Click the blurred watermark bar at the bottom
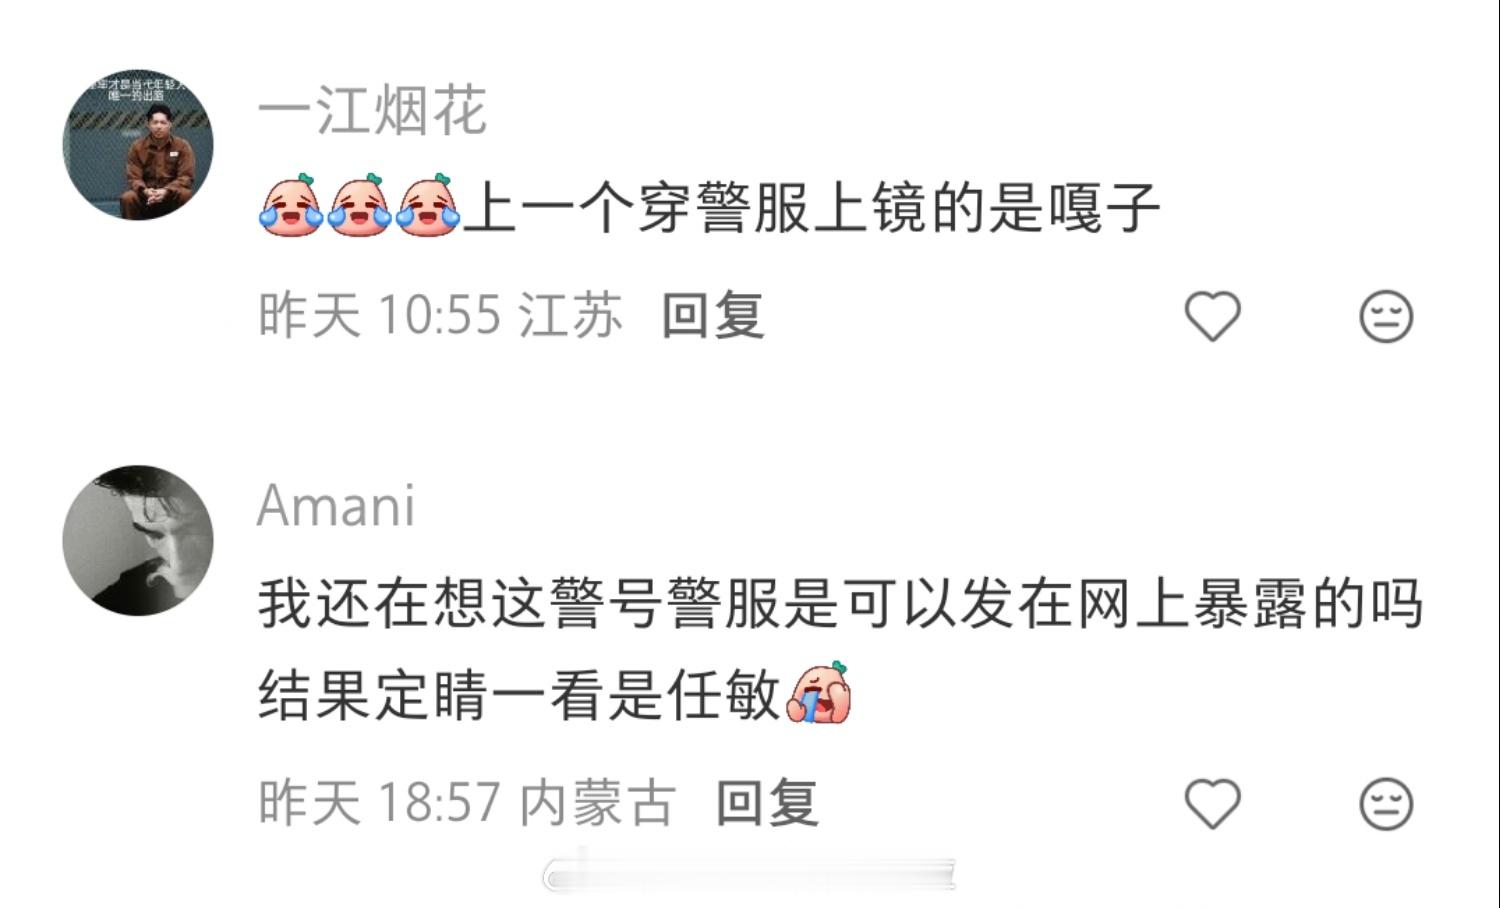The height and width of the screenshot is (908, 1500). point(750,876)
